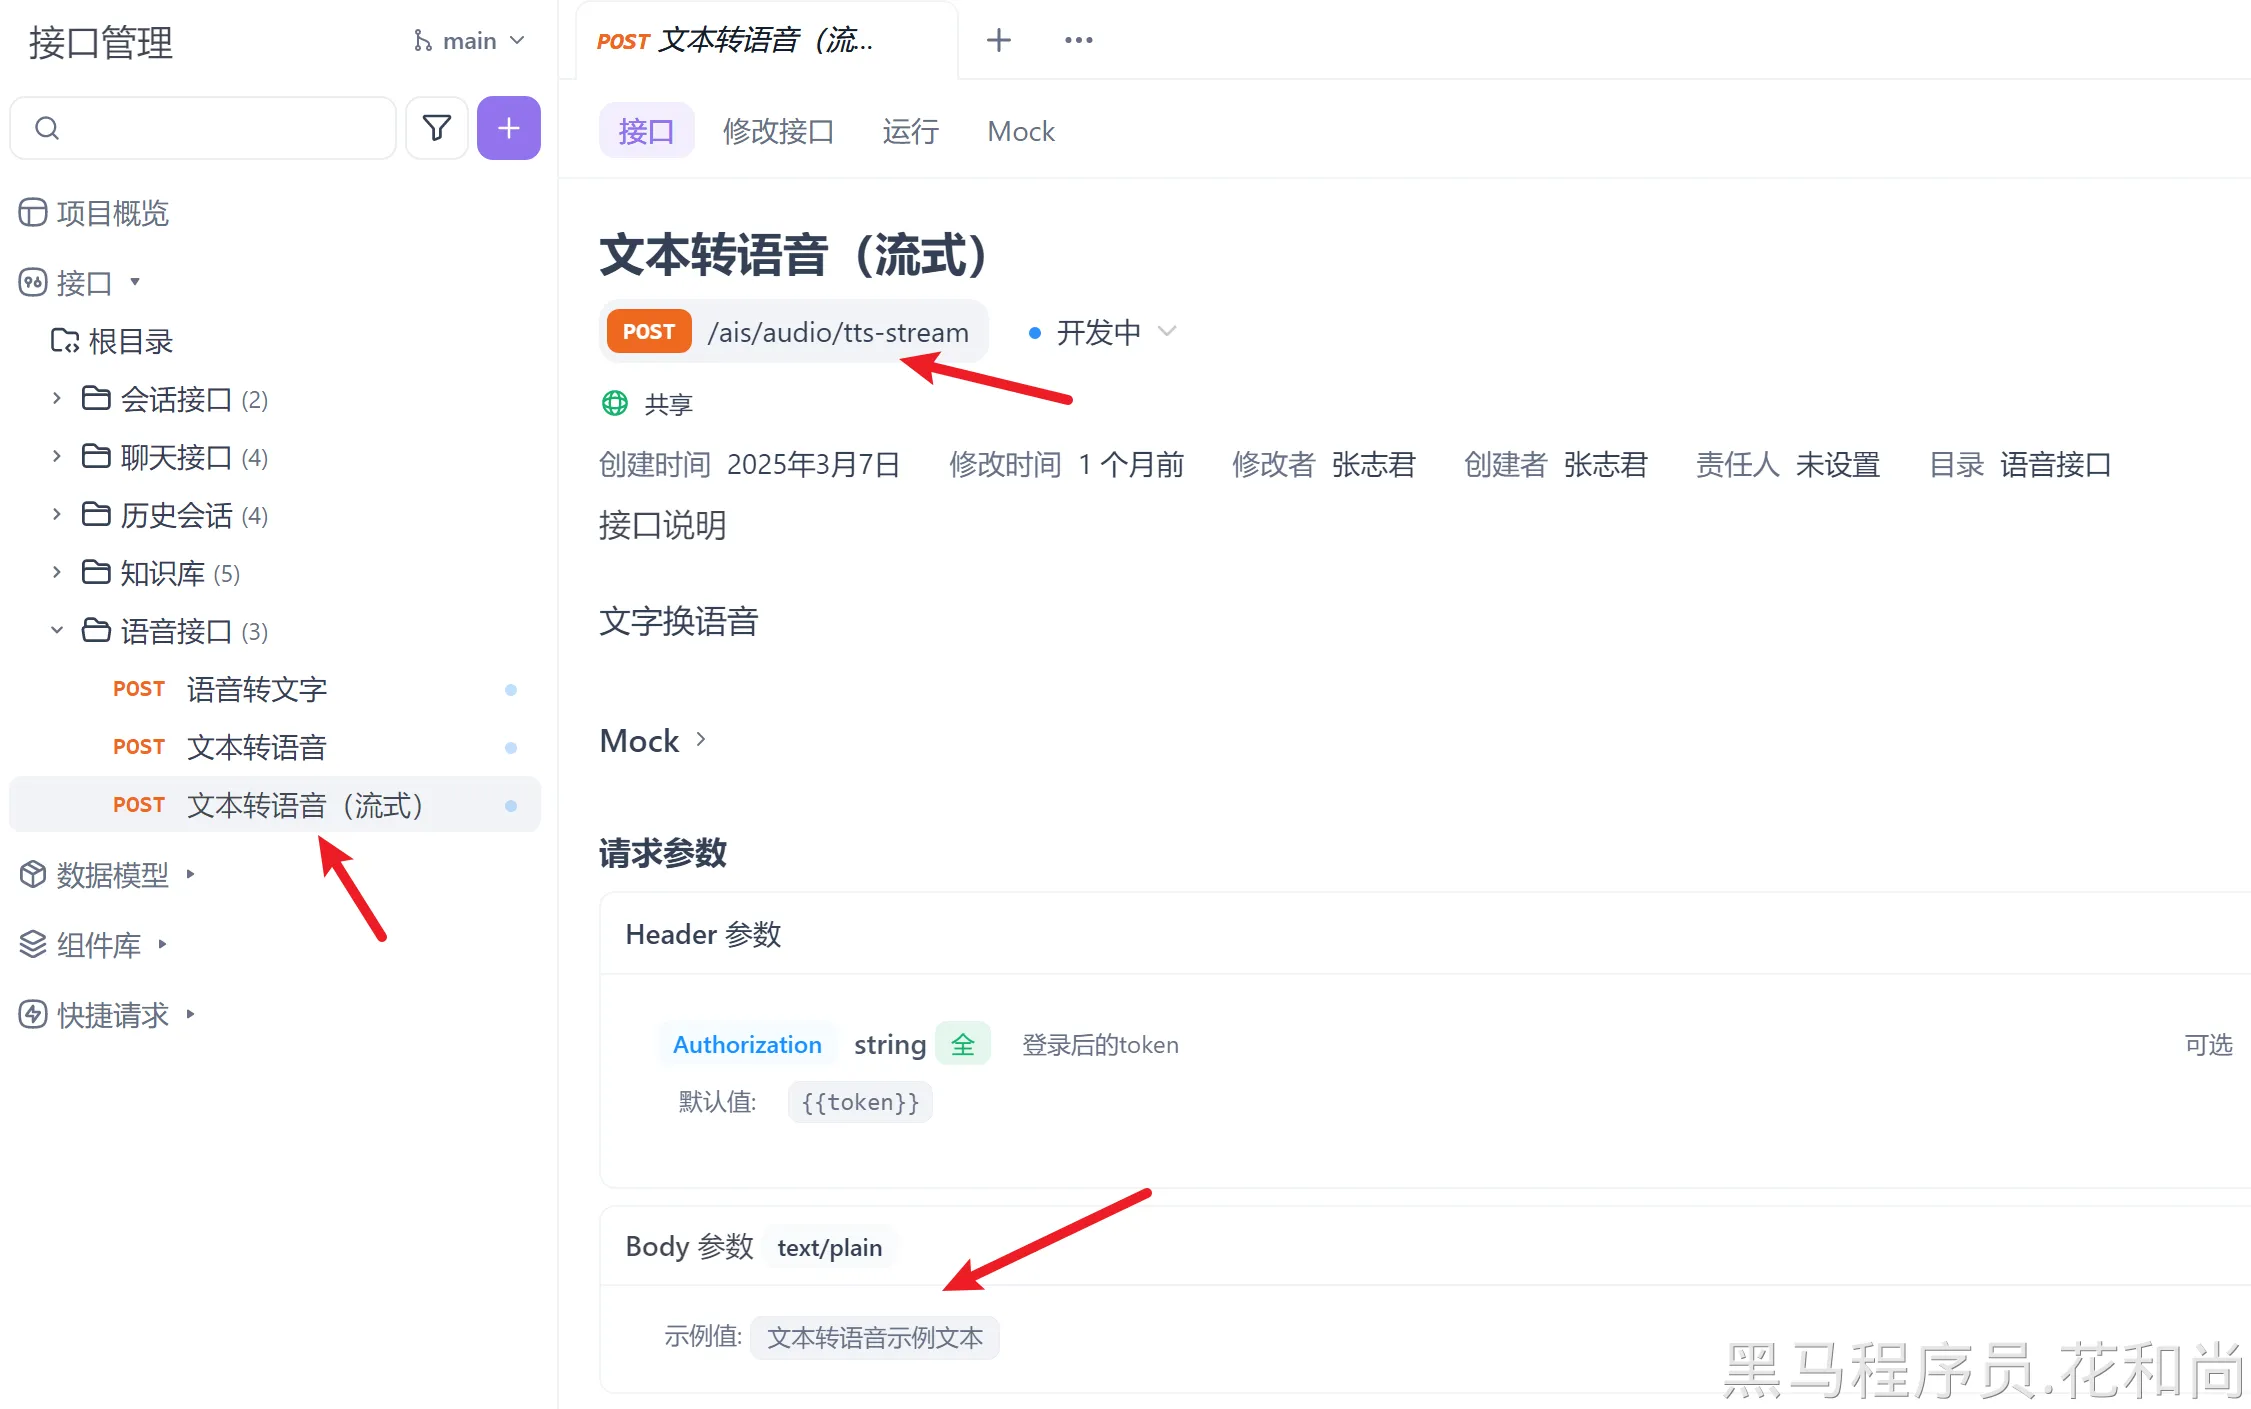2251x1409 pixels.
Task: Open the Mock tab
Action: (x=1020, y=131)
